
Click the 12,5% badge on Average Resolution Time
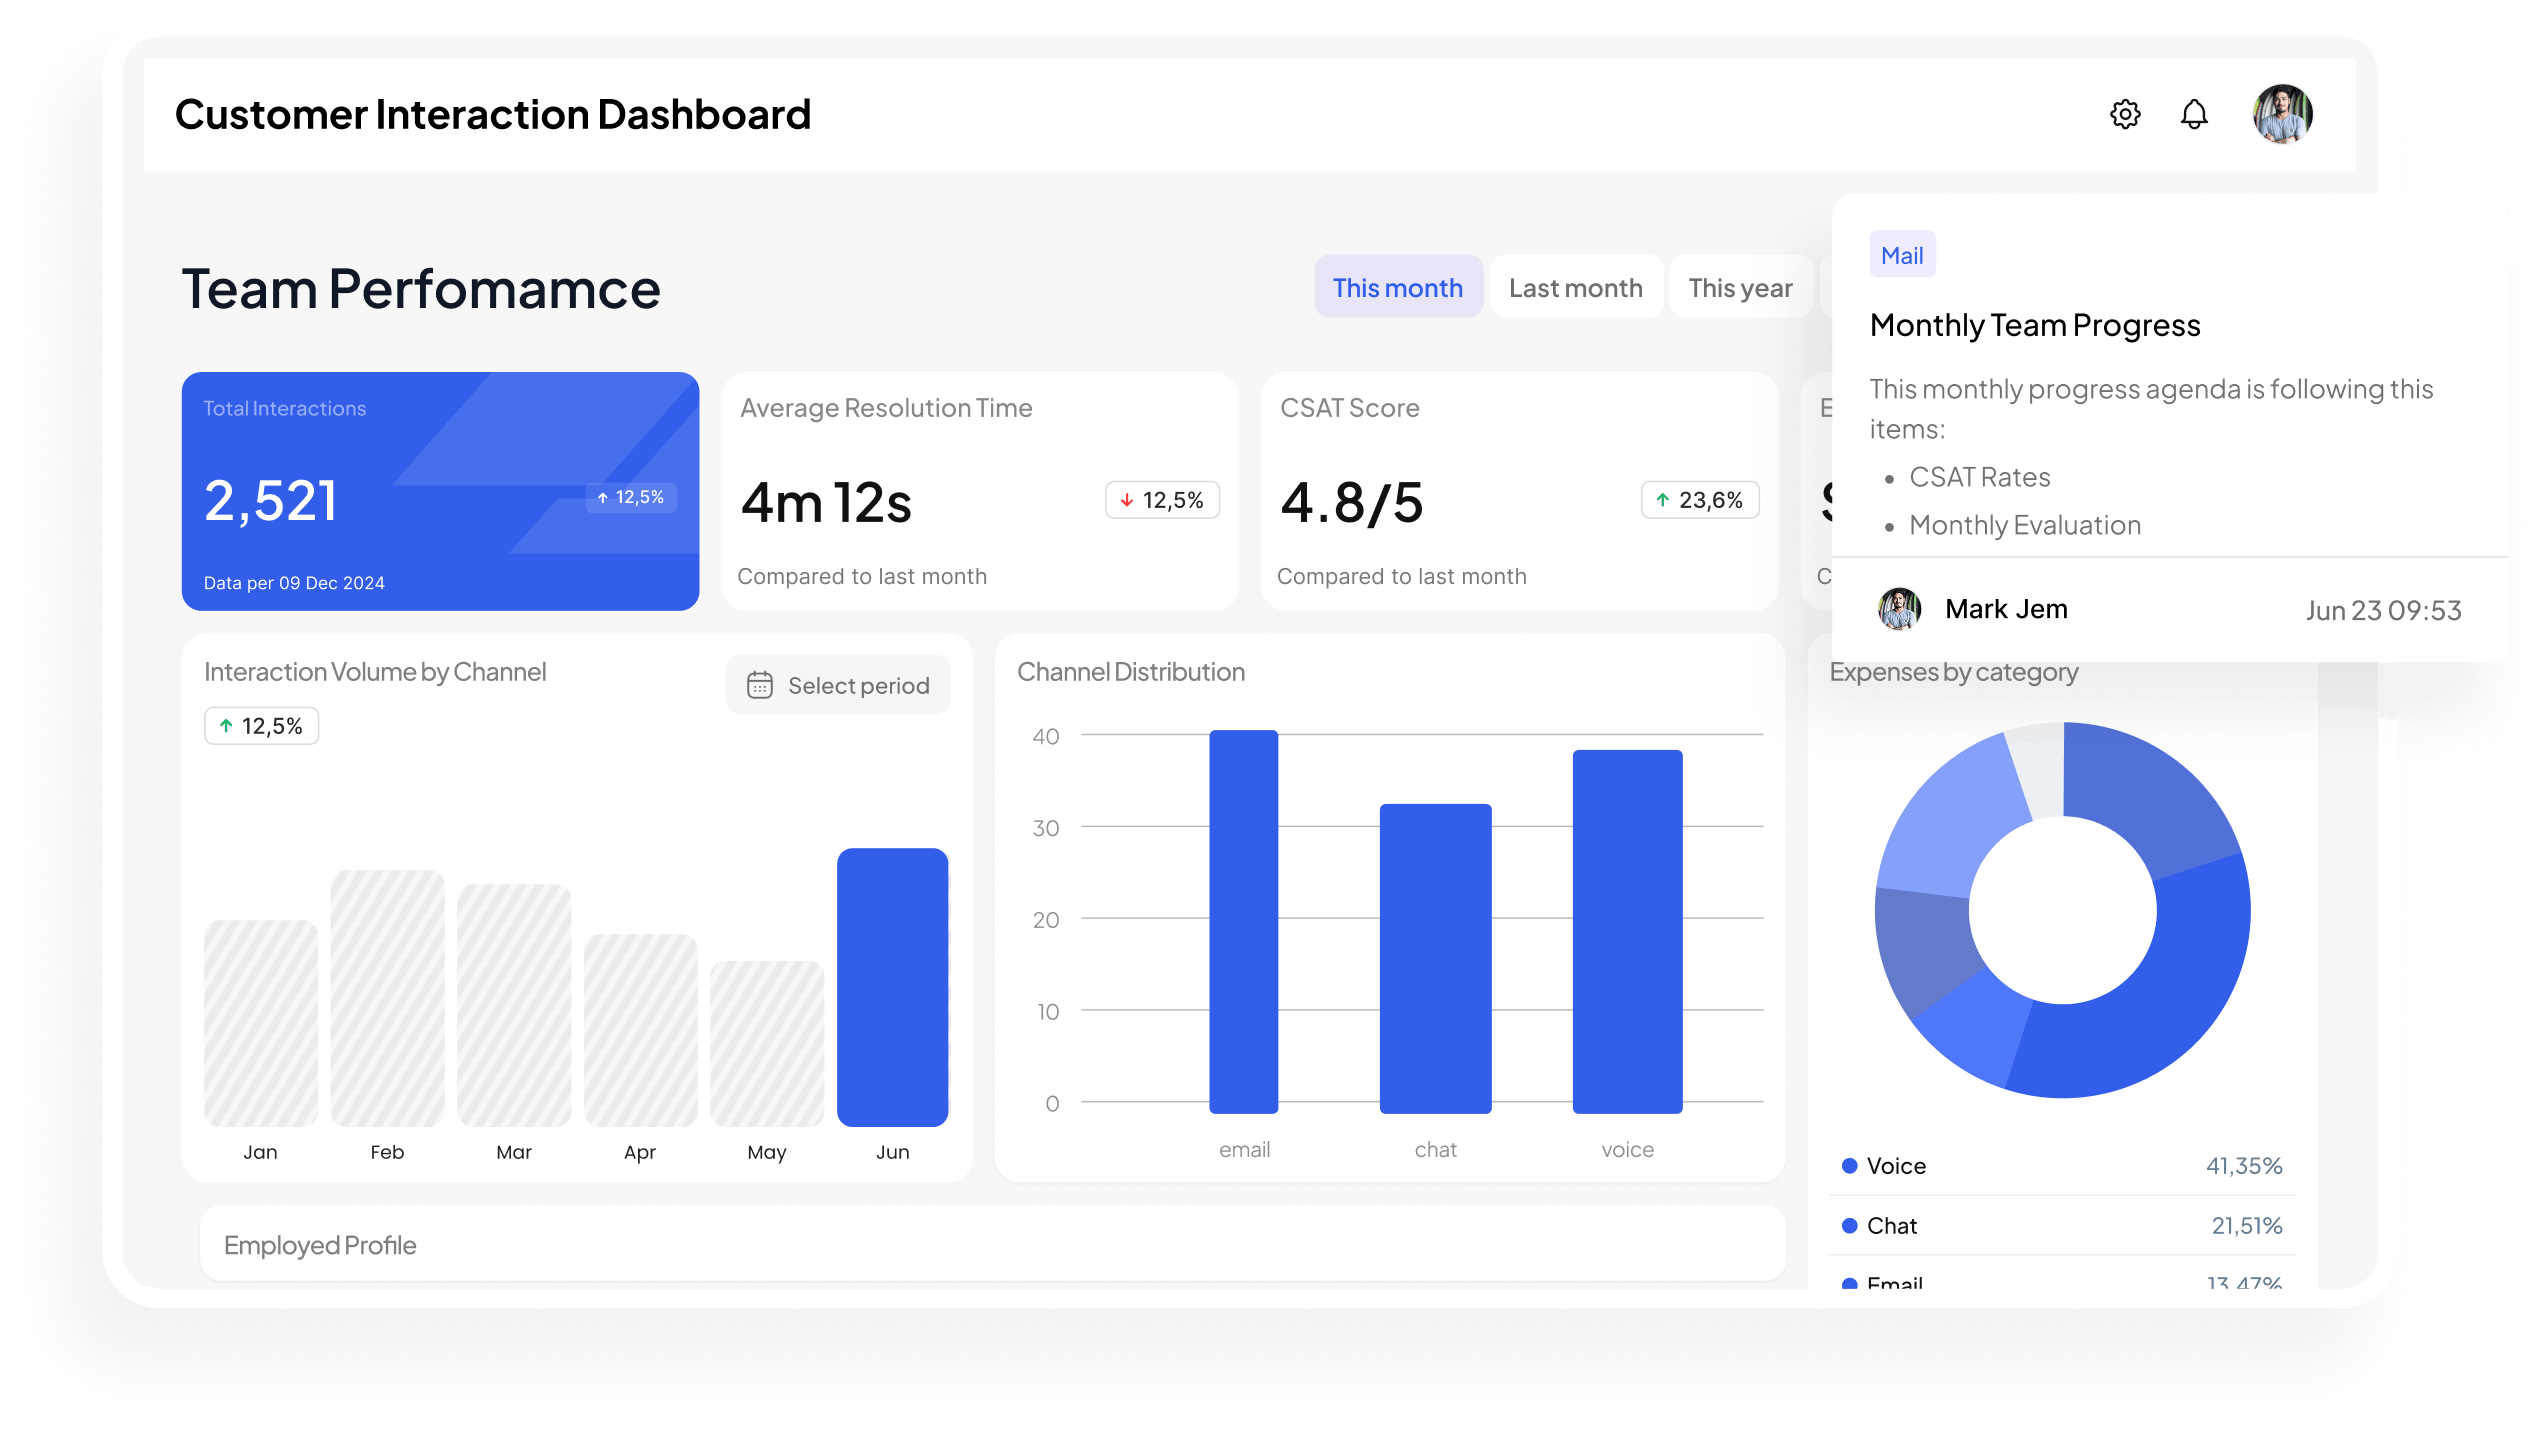pos(1162,500)
